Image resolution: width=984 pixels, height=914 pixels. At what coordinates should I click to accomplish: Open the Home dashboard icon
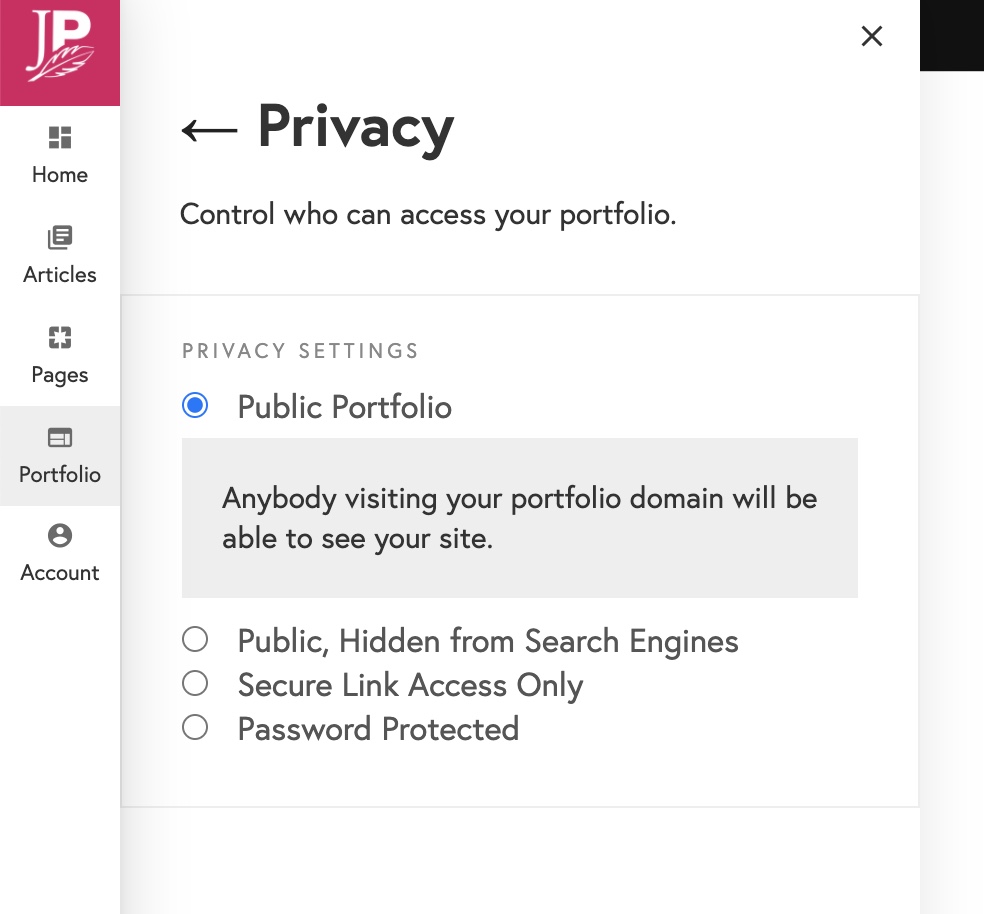pyautogui.click(x=60, y=137)
